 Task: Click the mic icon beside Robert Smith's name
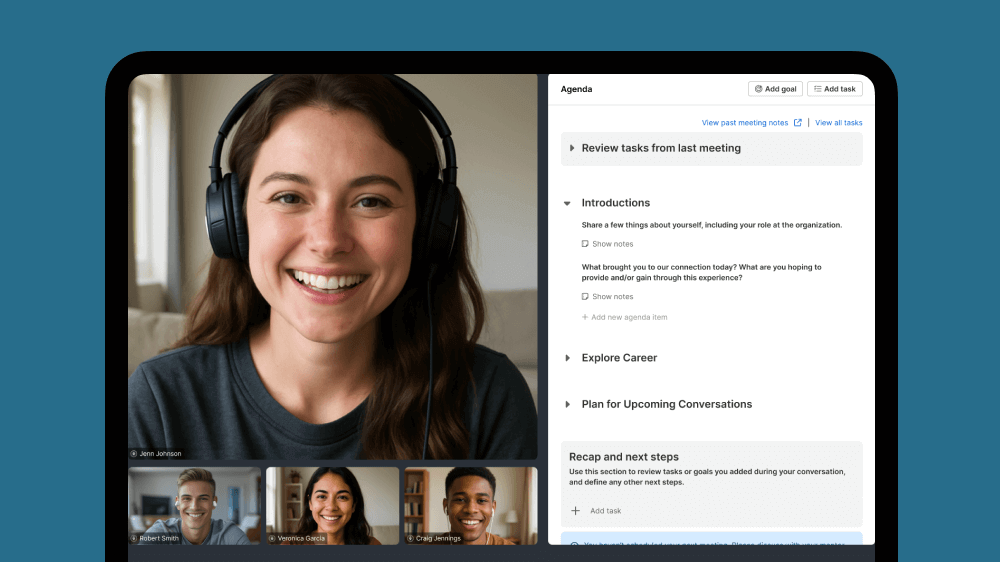click(134, 538)
